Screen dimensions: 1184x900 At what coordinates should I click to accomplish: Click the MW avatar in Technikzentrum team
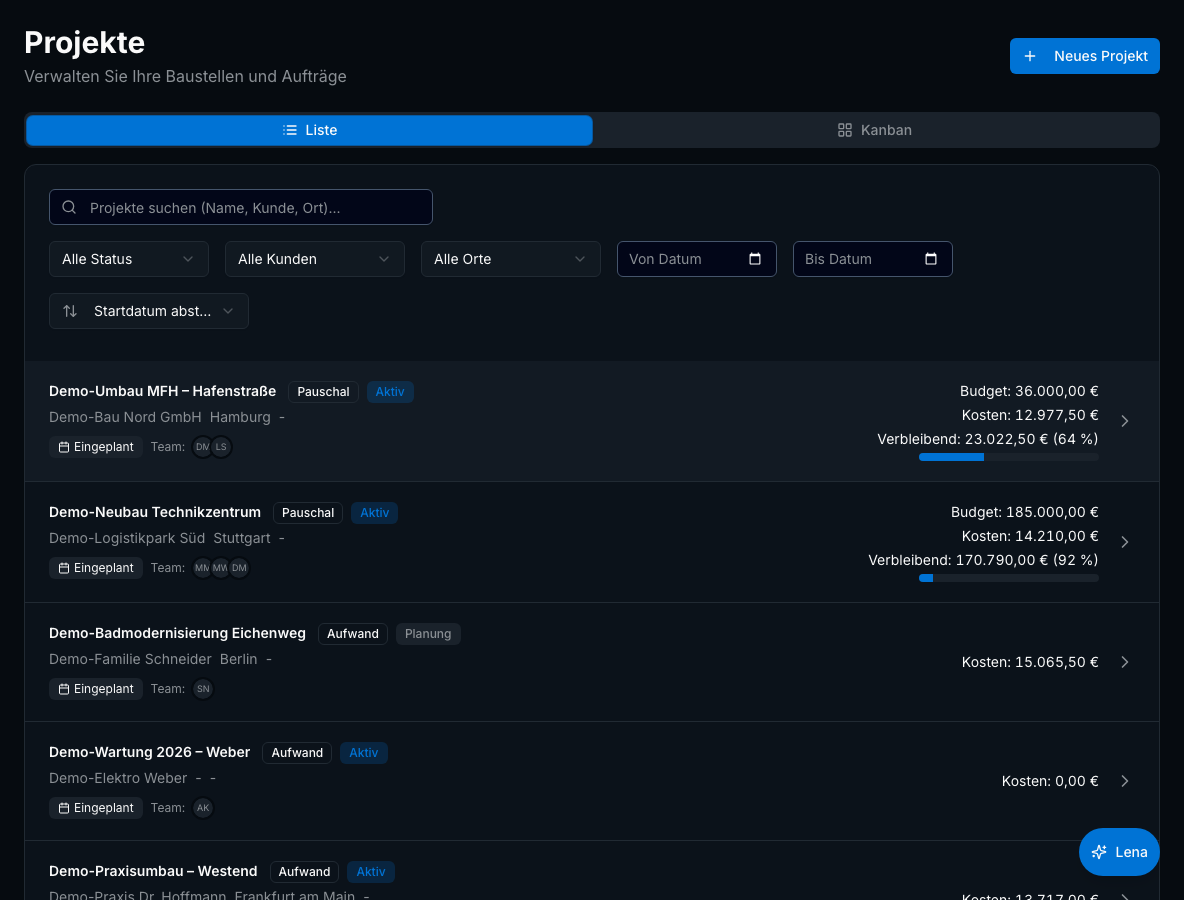coord(220,568)
